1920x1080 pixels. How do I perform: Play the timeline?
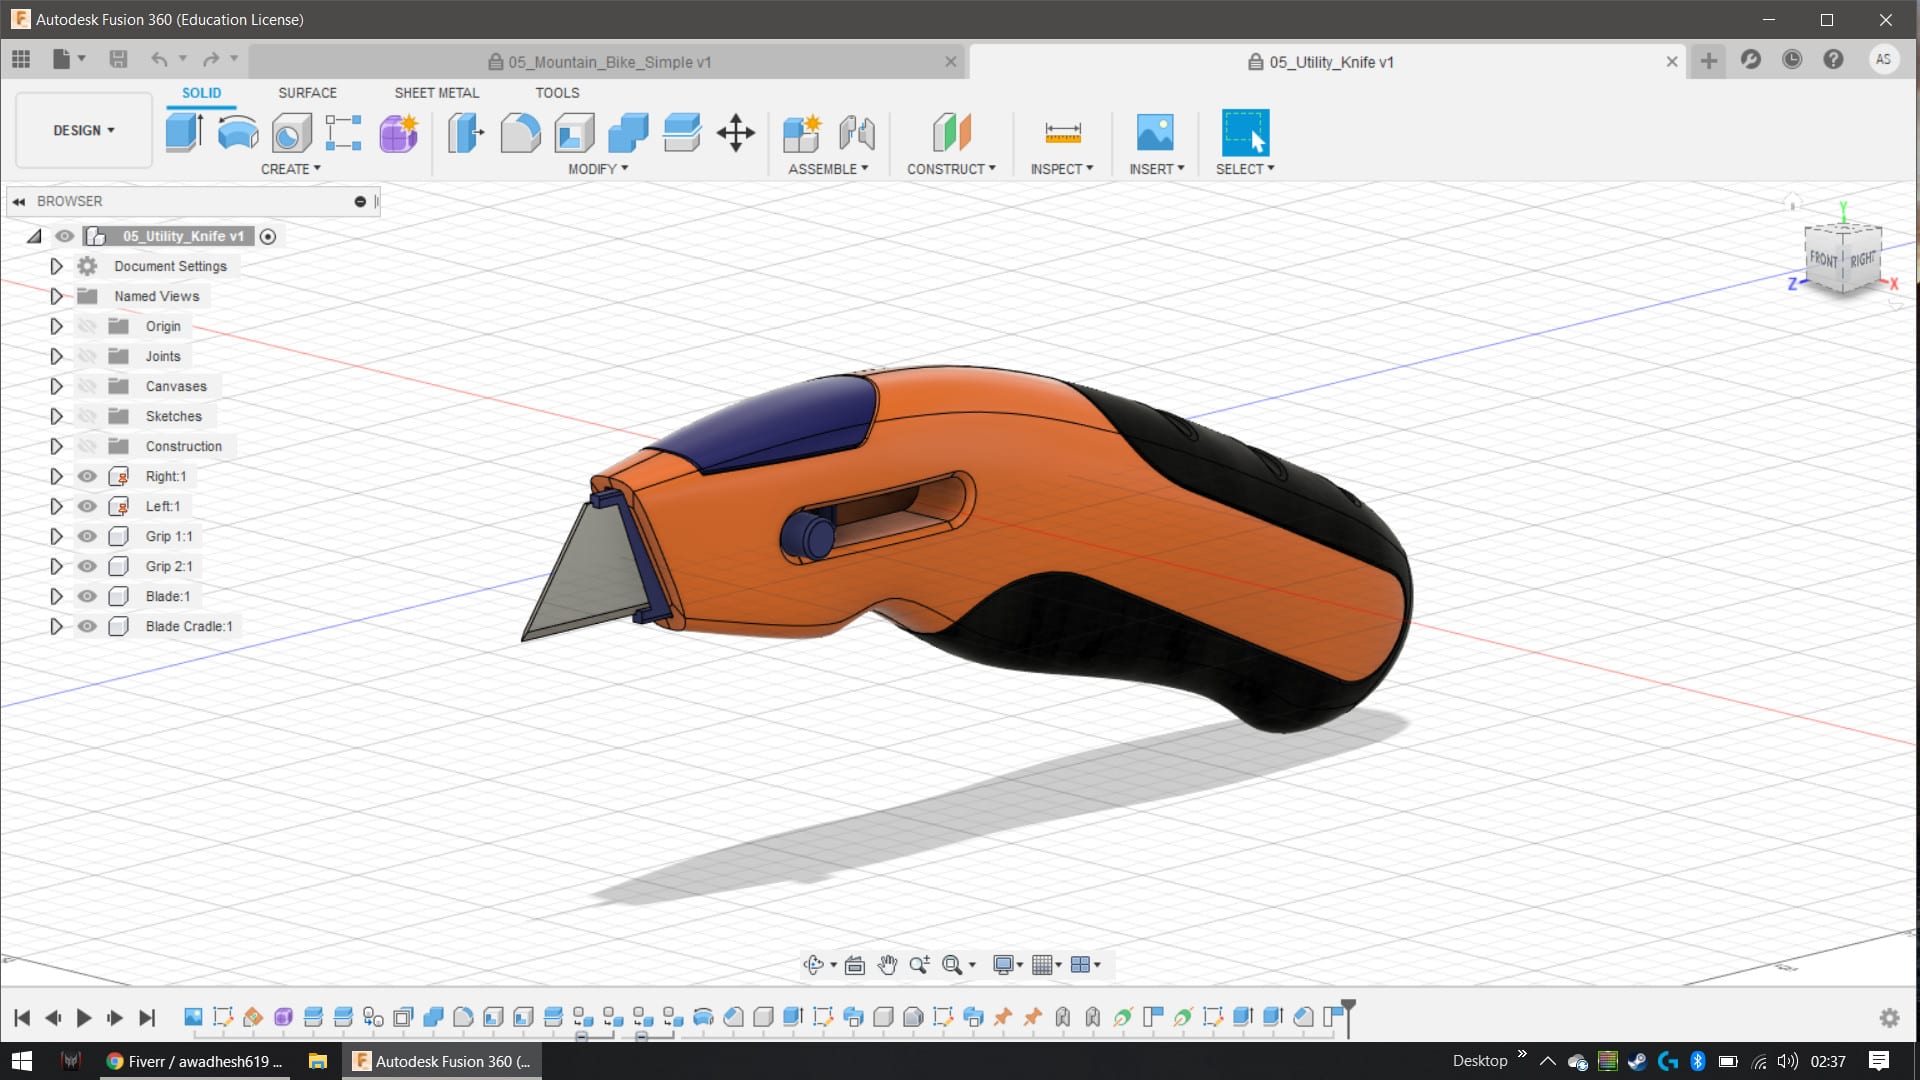tap(84, 1018)
